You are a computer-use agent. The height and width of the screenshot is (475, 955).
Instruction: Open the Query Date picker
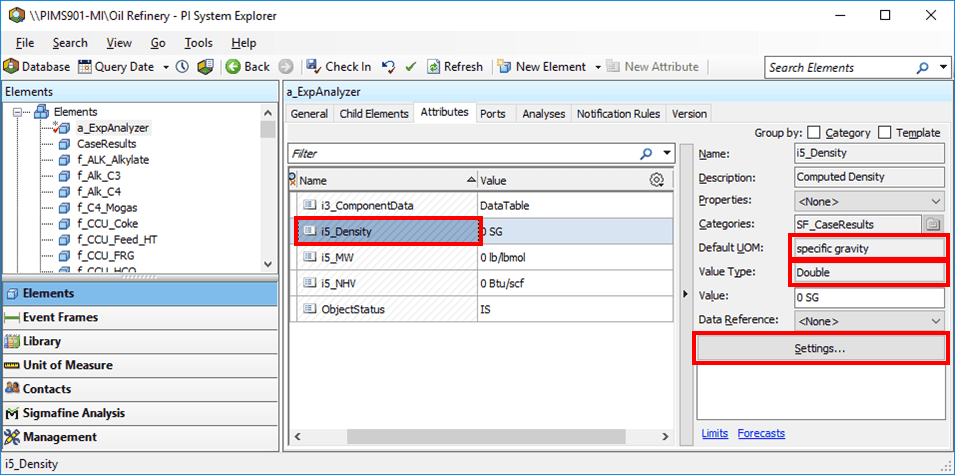click(x=116, y=67)
